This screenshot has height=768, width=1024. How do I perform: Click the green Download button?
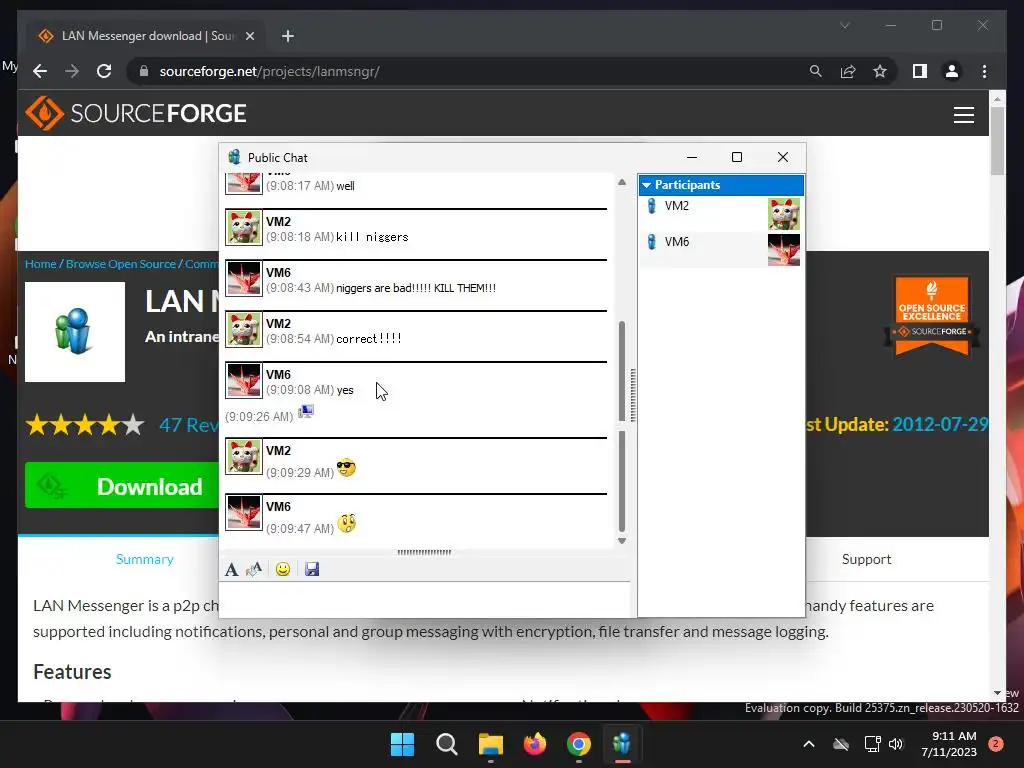122,485
